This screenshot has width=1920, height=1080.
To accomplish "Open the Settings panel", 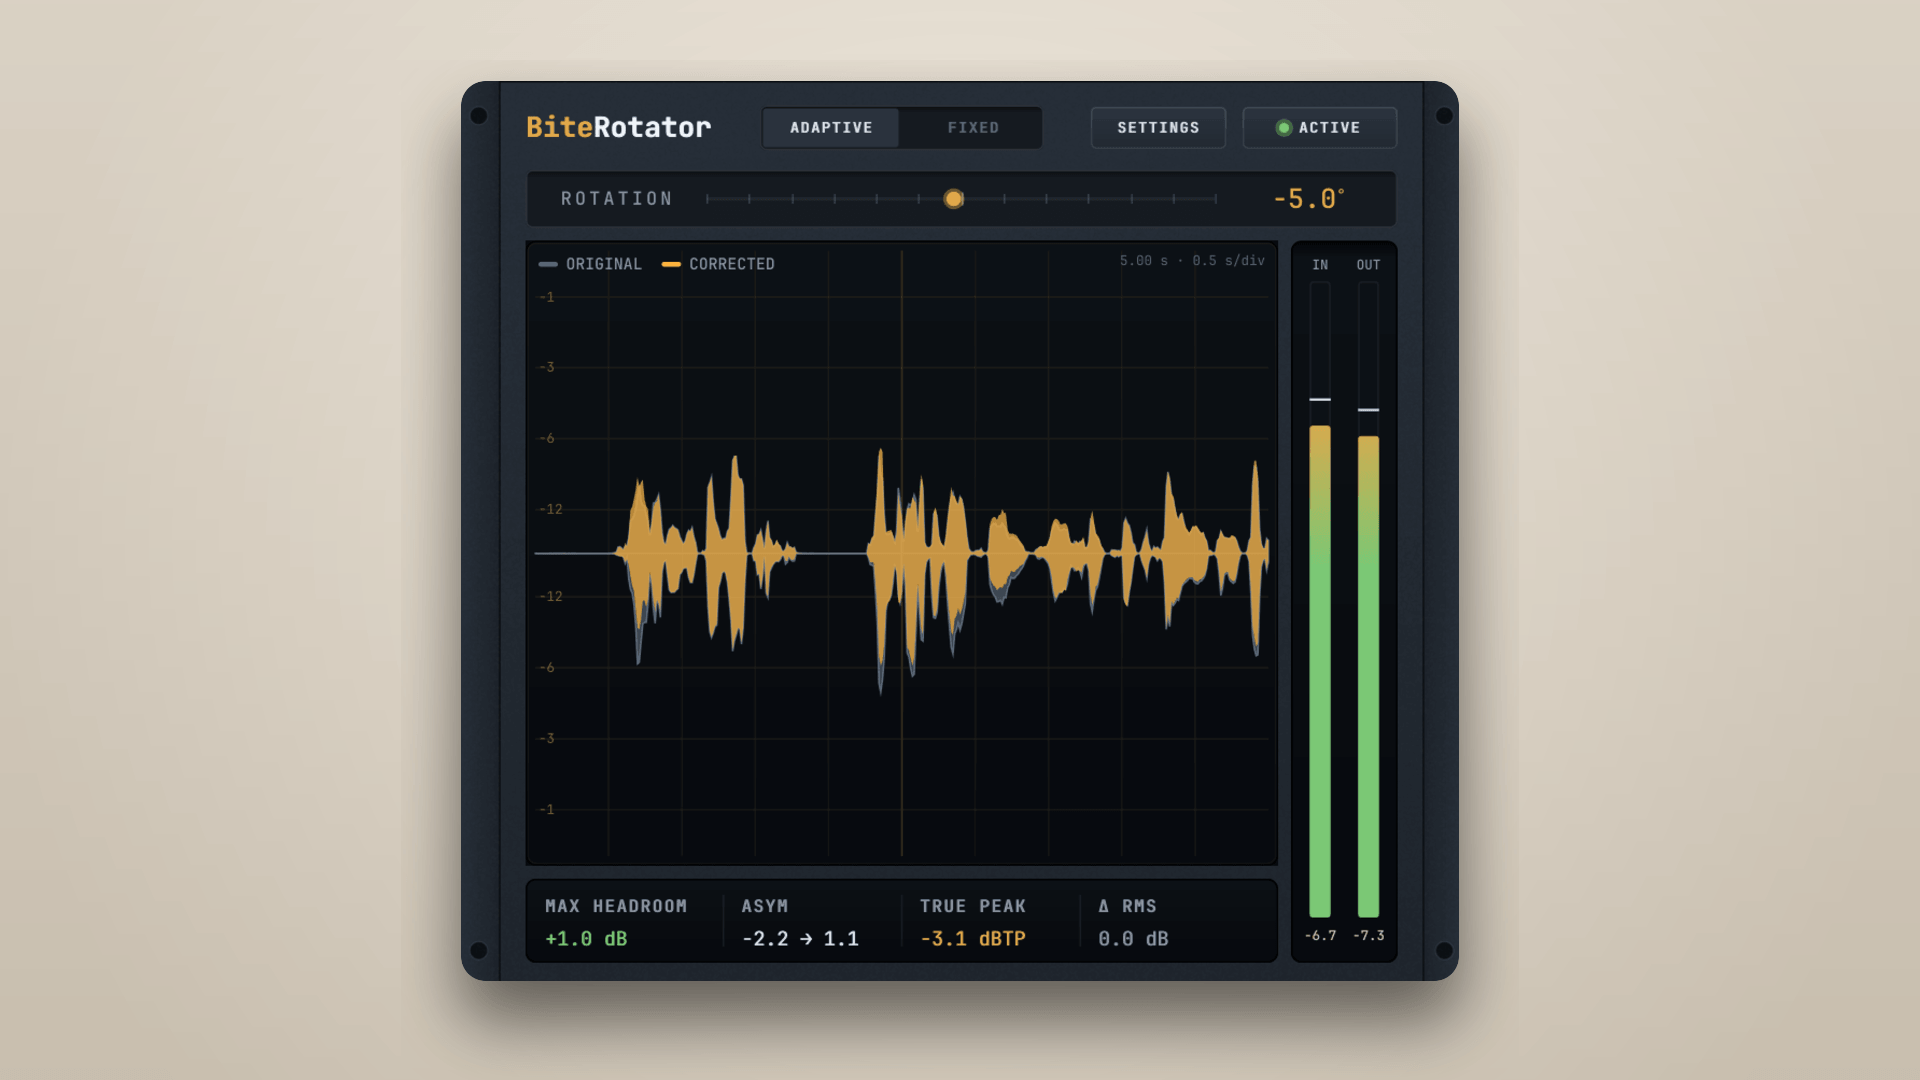I will pyautogui.click(x=1158, y=128).
